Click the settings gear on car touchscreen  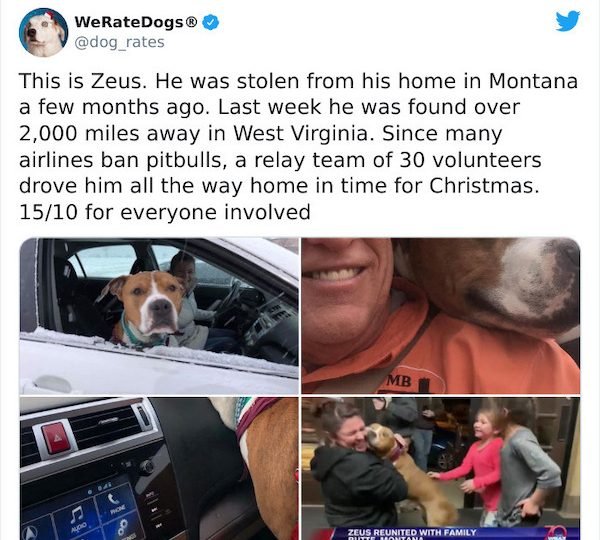[122, 527]
